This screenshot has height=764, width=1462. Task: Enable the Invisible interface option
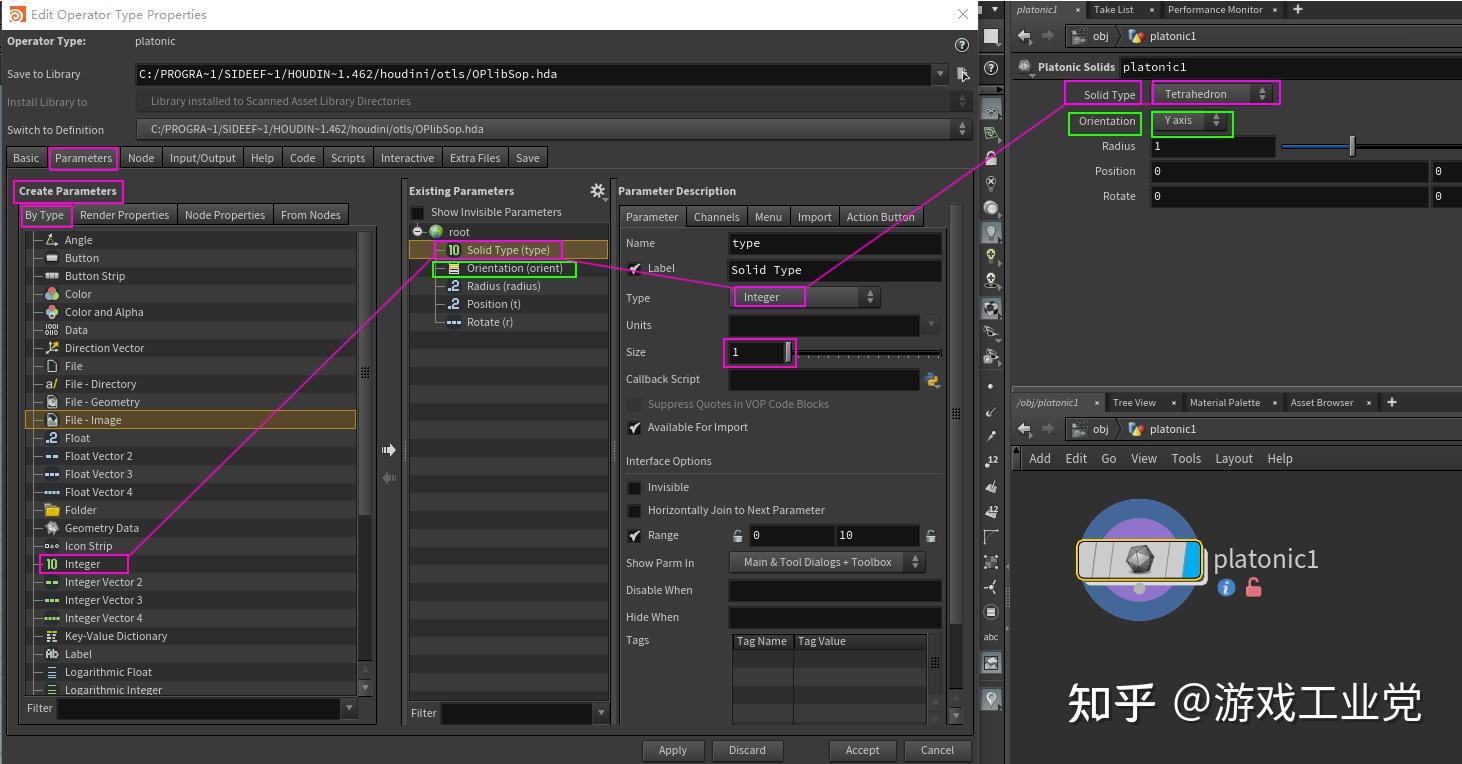(633, 487)
